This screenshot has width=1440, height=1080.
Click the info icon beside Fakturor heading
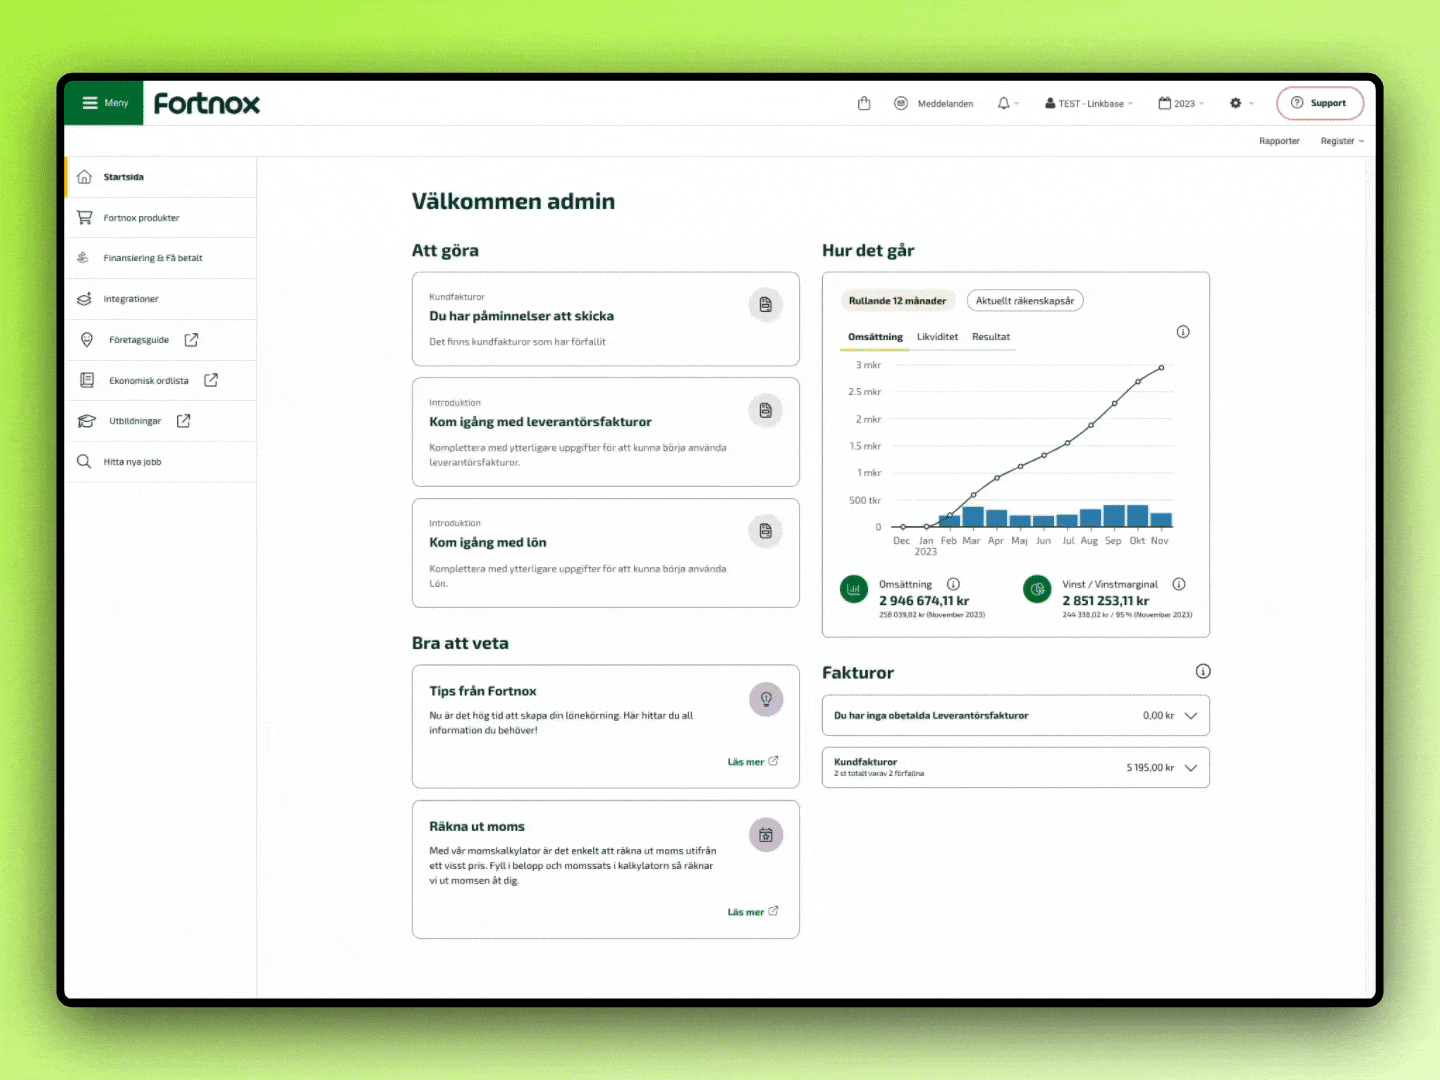pyautogui.click(x=1203, y=671)
